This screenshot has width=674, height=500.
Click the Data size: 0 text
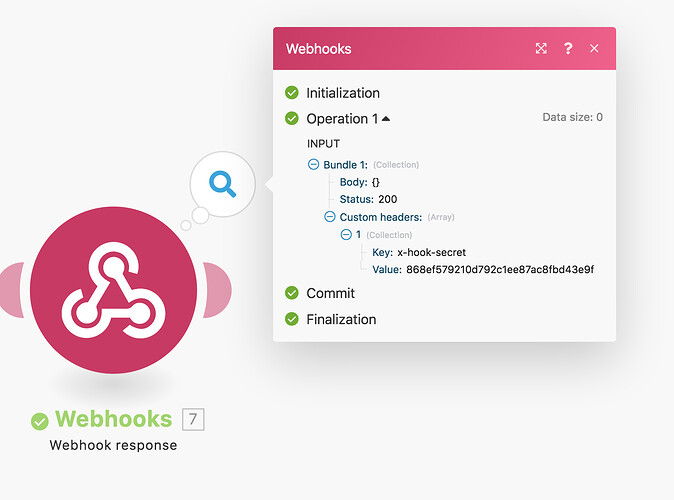coord(573,117)
